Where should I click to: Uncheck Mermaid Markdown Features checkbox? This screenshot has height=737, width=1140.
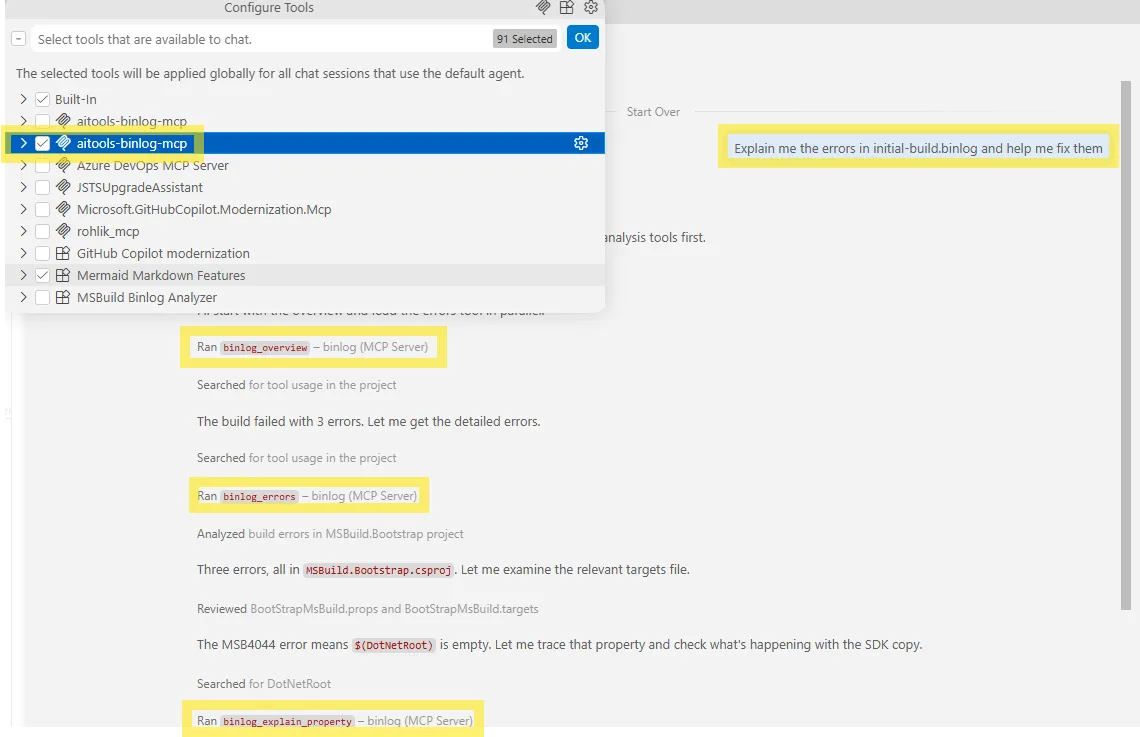click(42, 275)
